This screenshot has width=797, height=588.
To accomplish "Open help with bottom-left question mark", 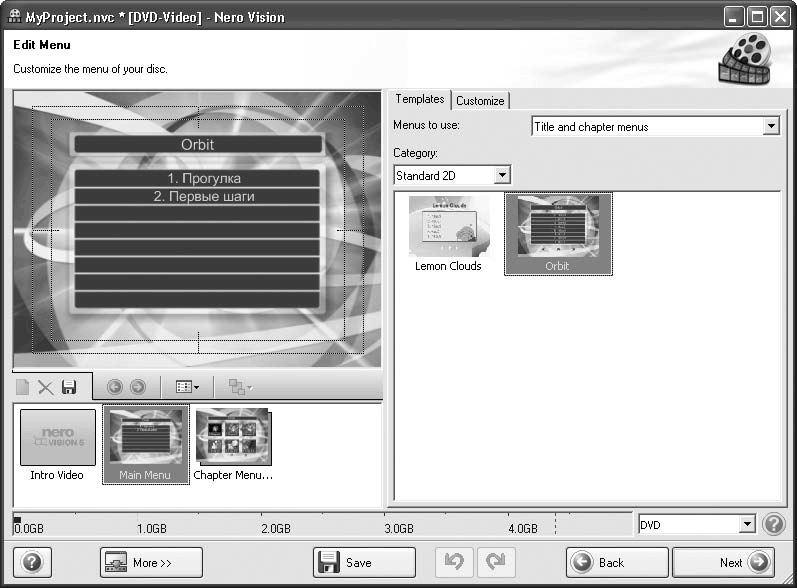I will (x=31, y=563).
